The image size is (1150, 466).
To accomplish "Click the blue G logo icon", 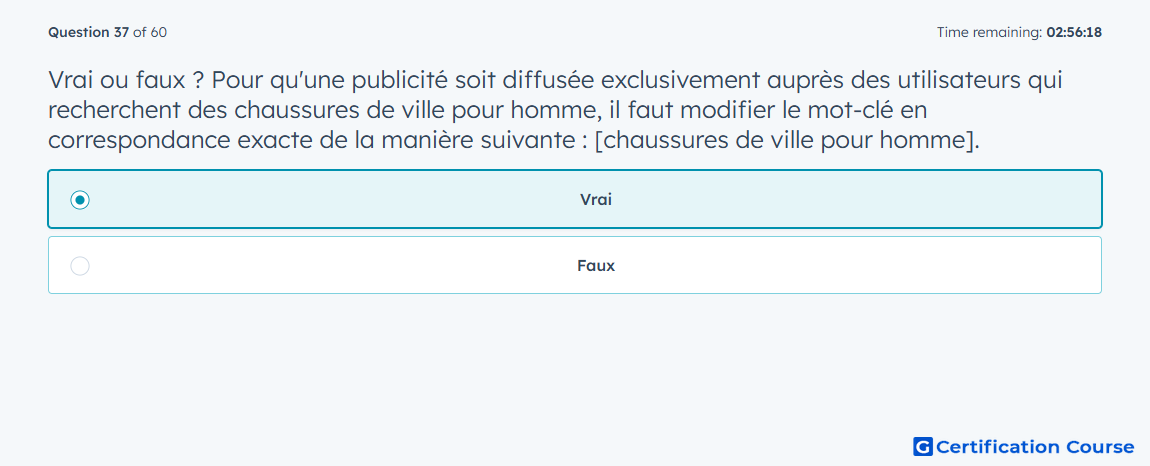I will pyautogui.click(x=923, y=447).
